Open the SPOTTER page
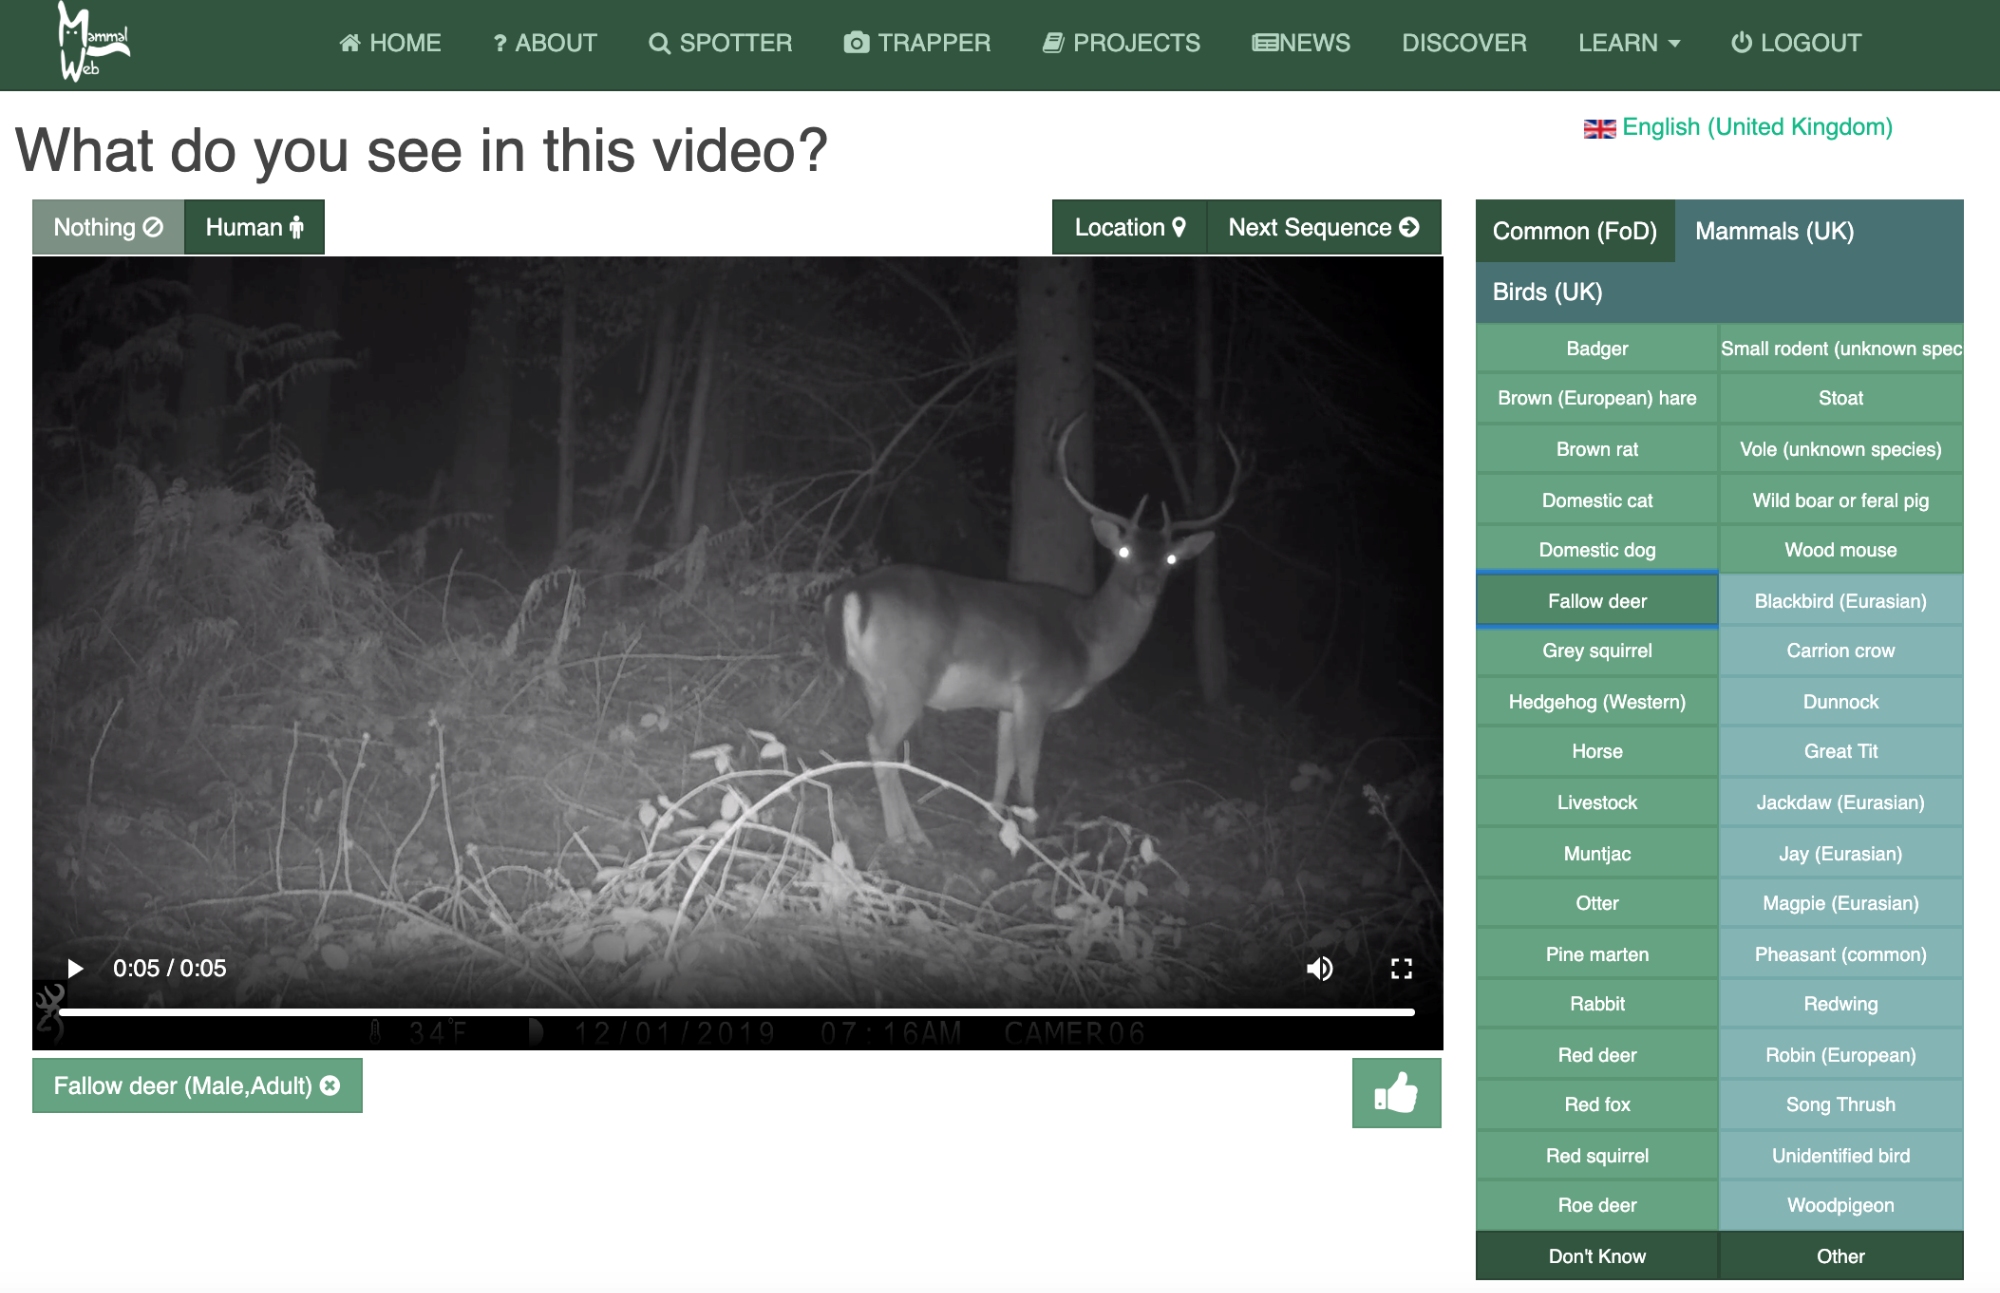Screen dimensions: 2000x1293 (x=720, y=43)
